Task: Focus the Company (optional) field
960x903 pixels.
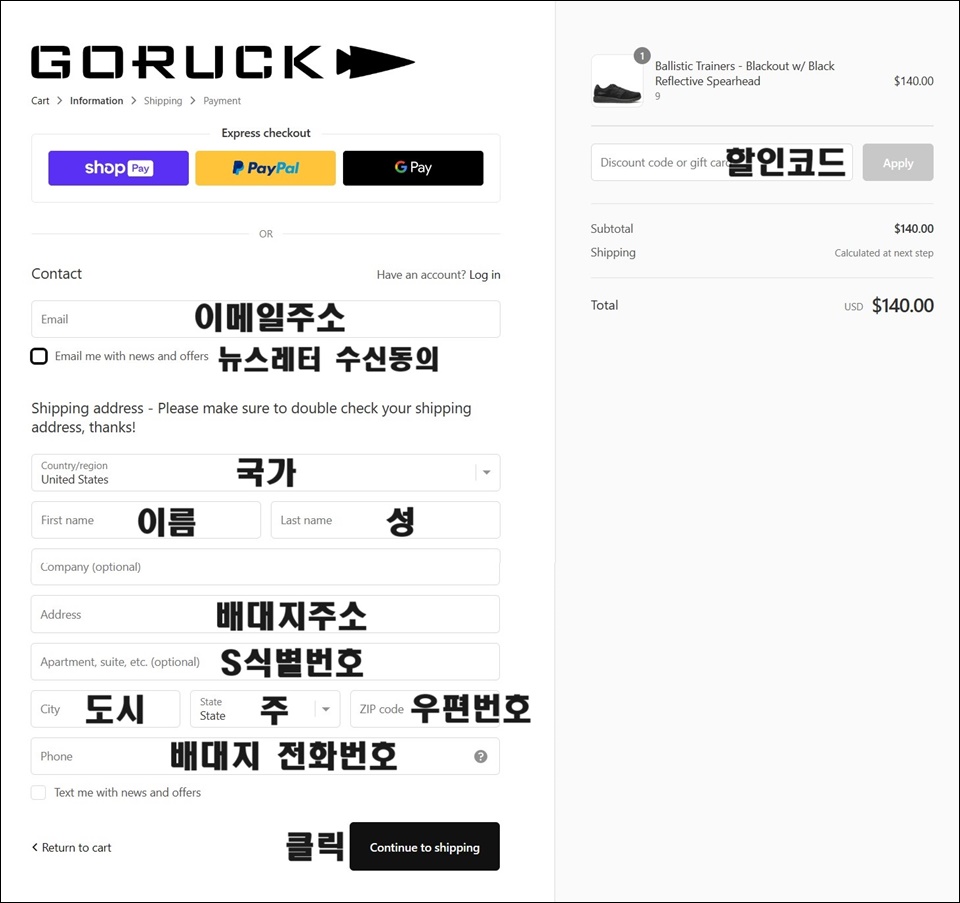Action: pos(266,567)
